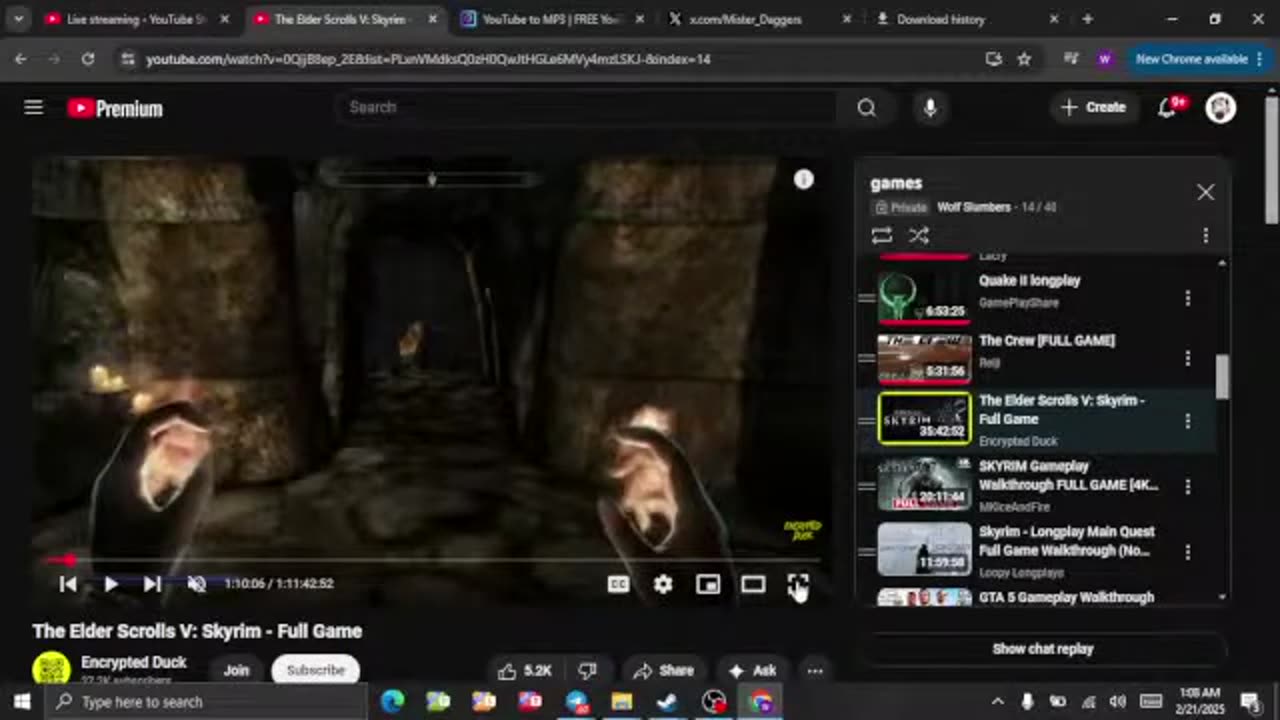Play the Skyrim video
1280x720 pixels.
[110, 584]
